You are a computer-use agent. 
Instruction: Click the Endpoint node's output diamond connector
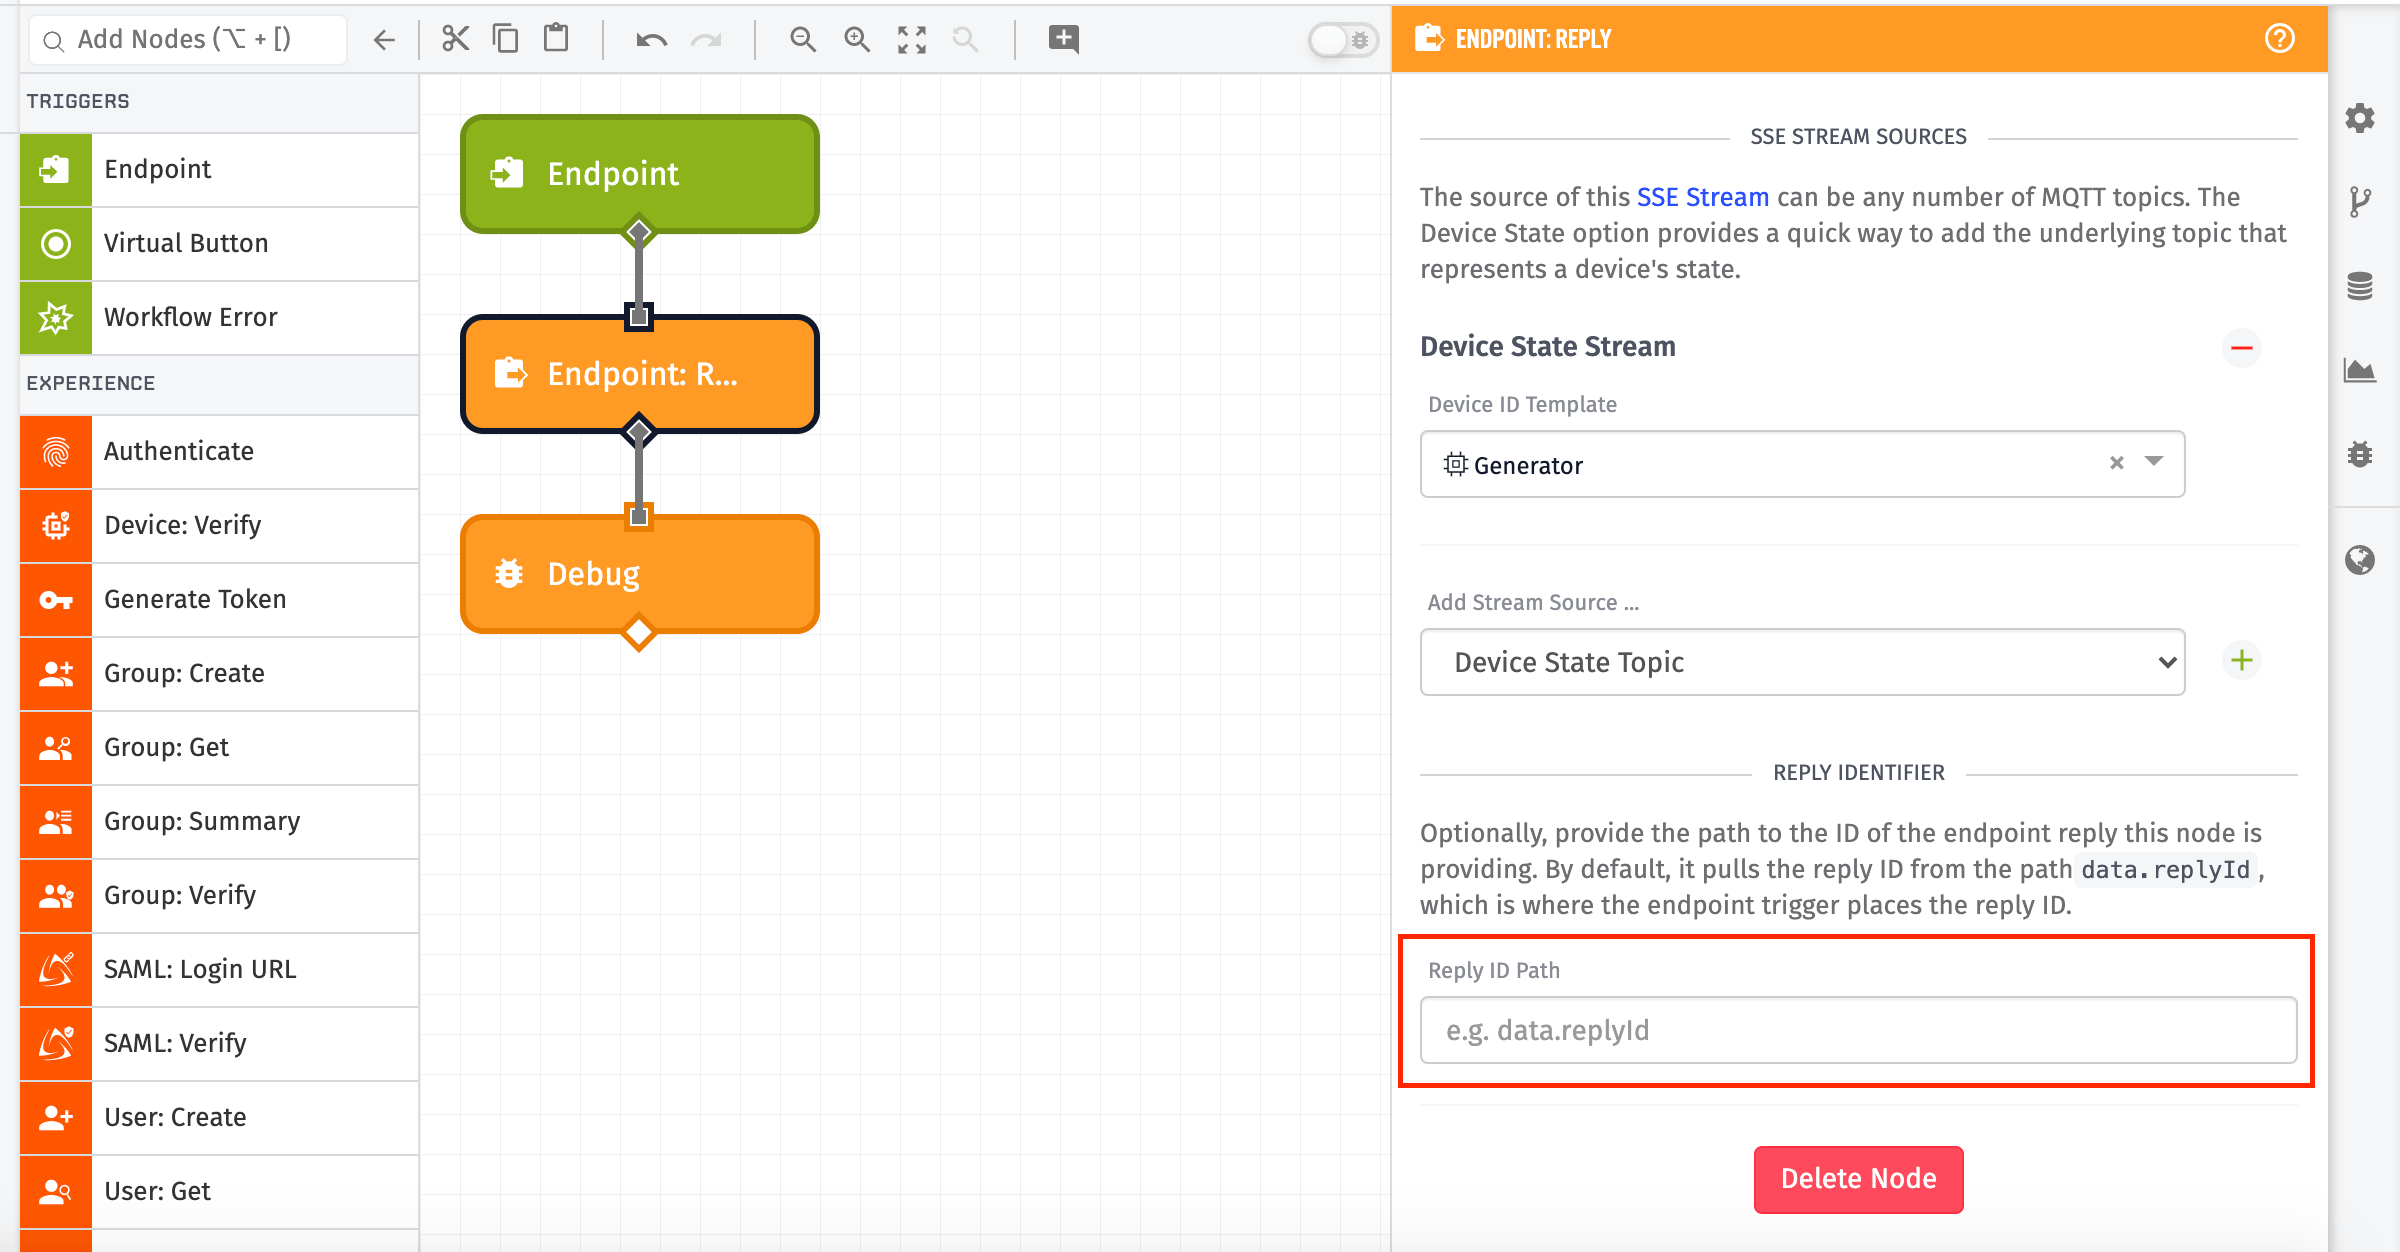(638, 233)
